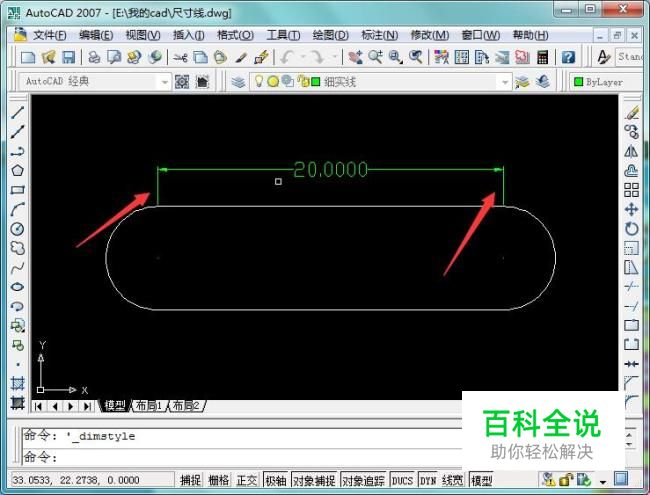This screenshot has height=495, width=650.
Task: Toggle 捕捉 snap mode
Action: click(190, 480)
